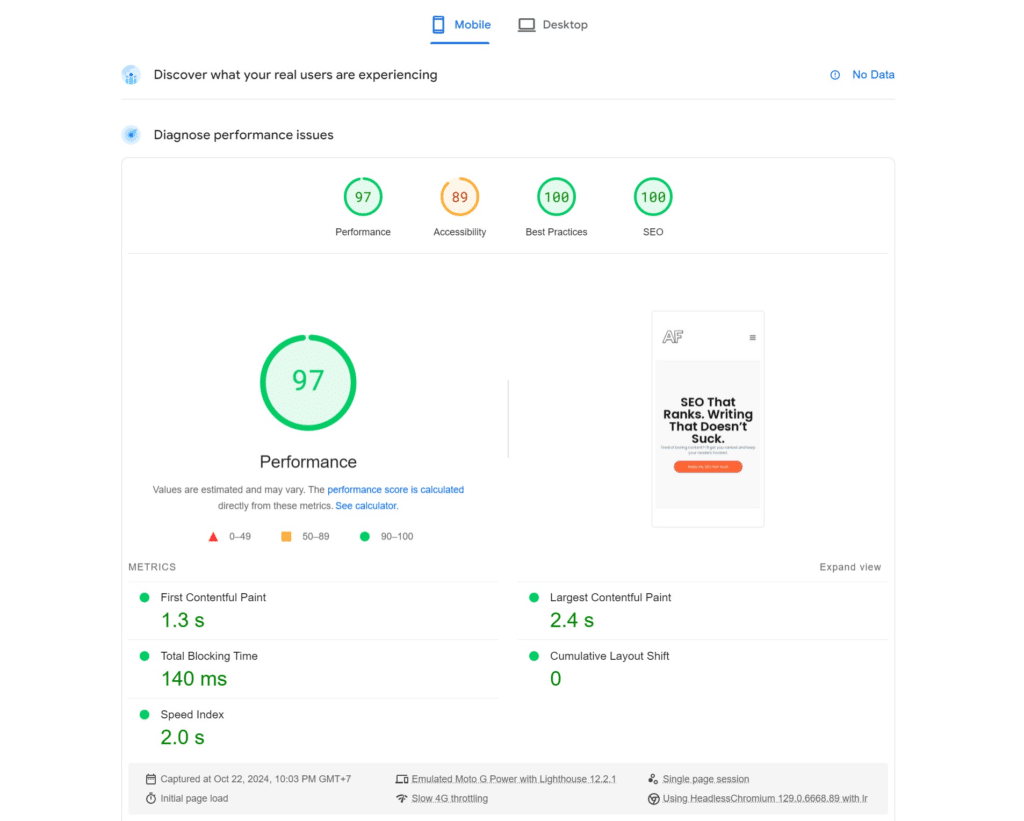Click the 2.4 s value
This screenshot has height=821, width=1024.
(x=571, y=620)
